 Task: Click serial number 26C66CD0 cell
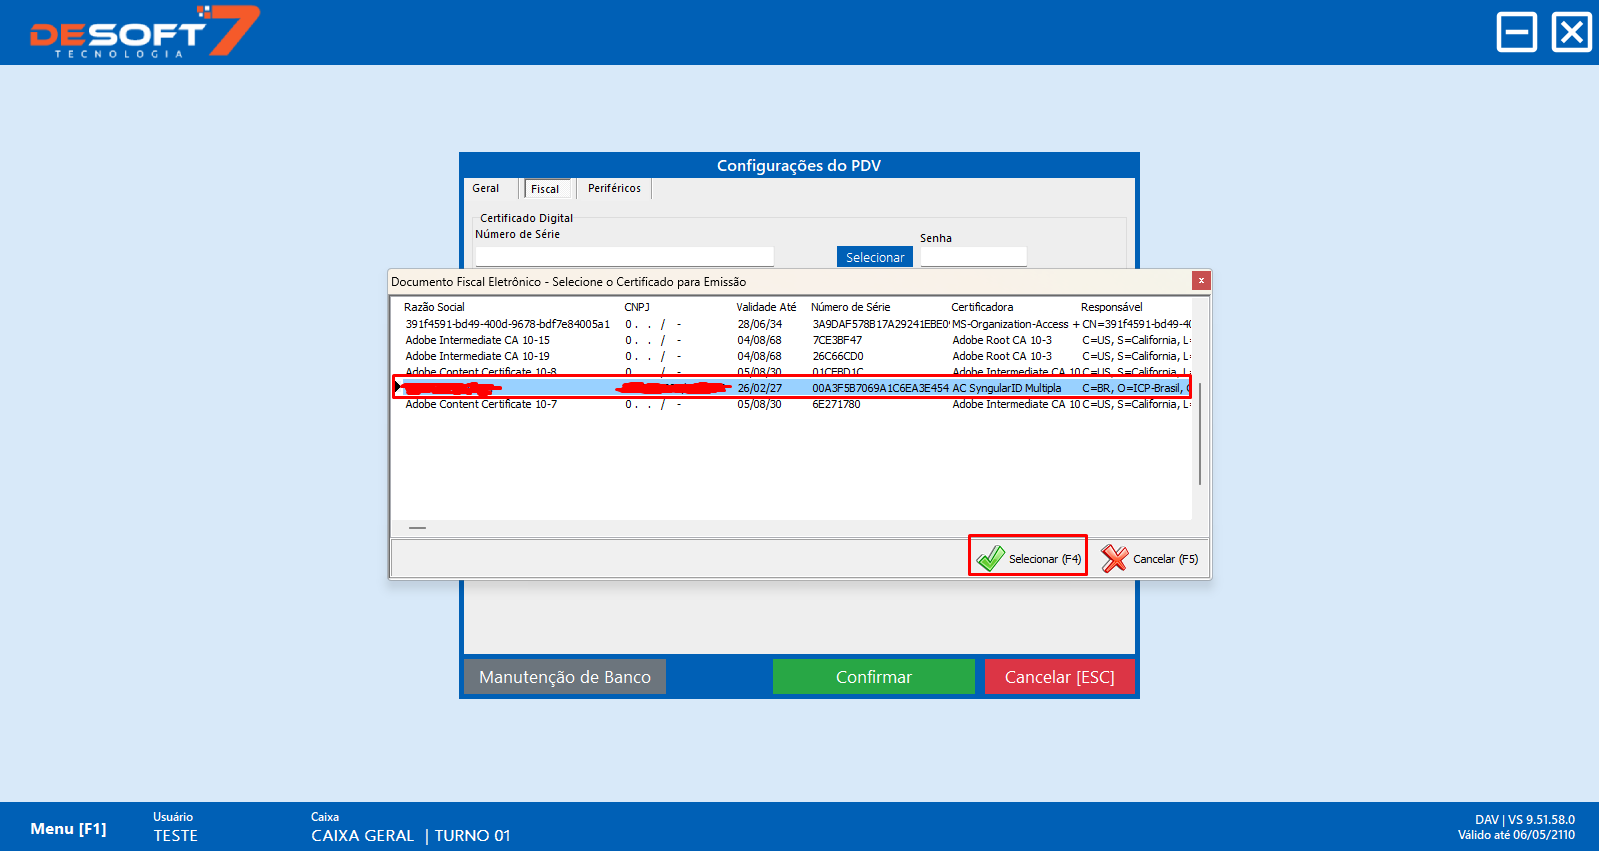coord(838,356)
